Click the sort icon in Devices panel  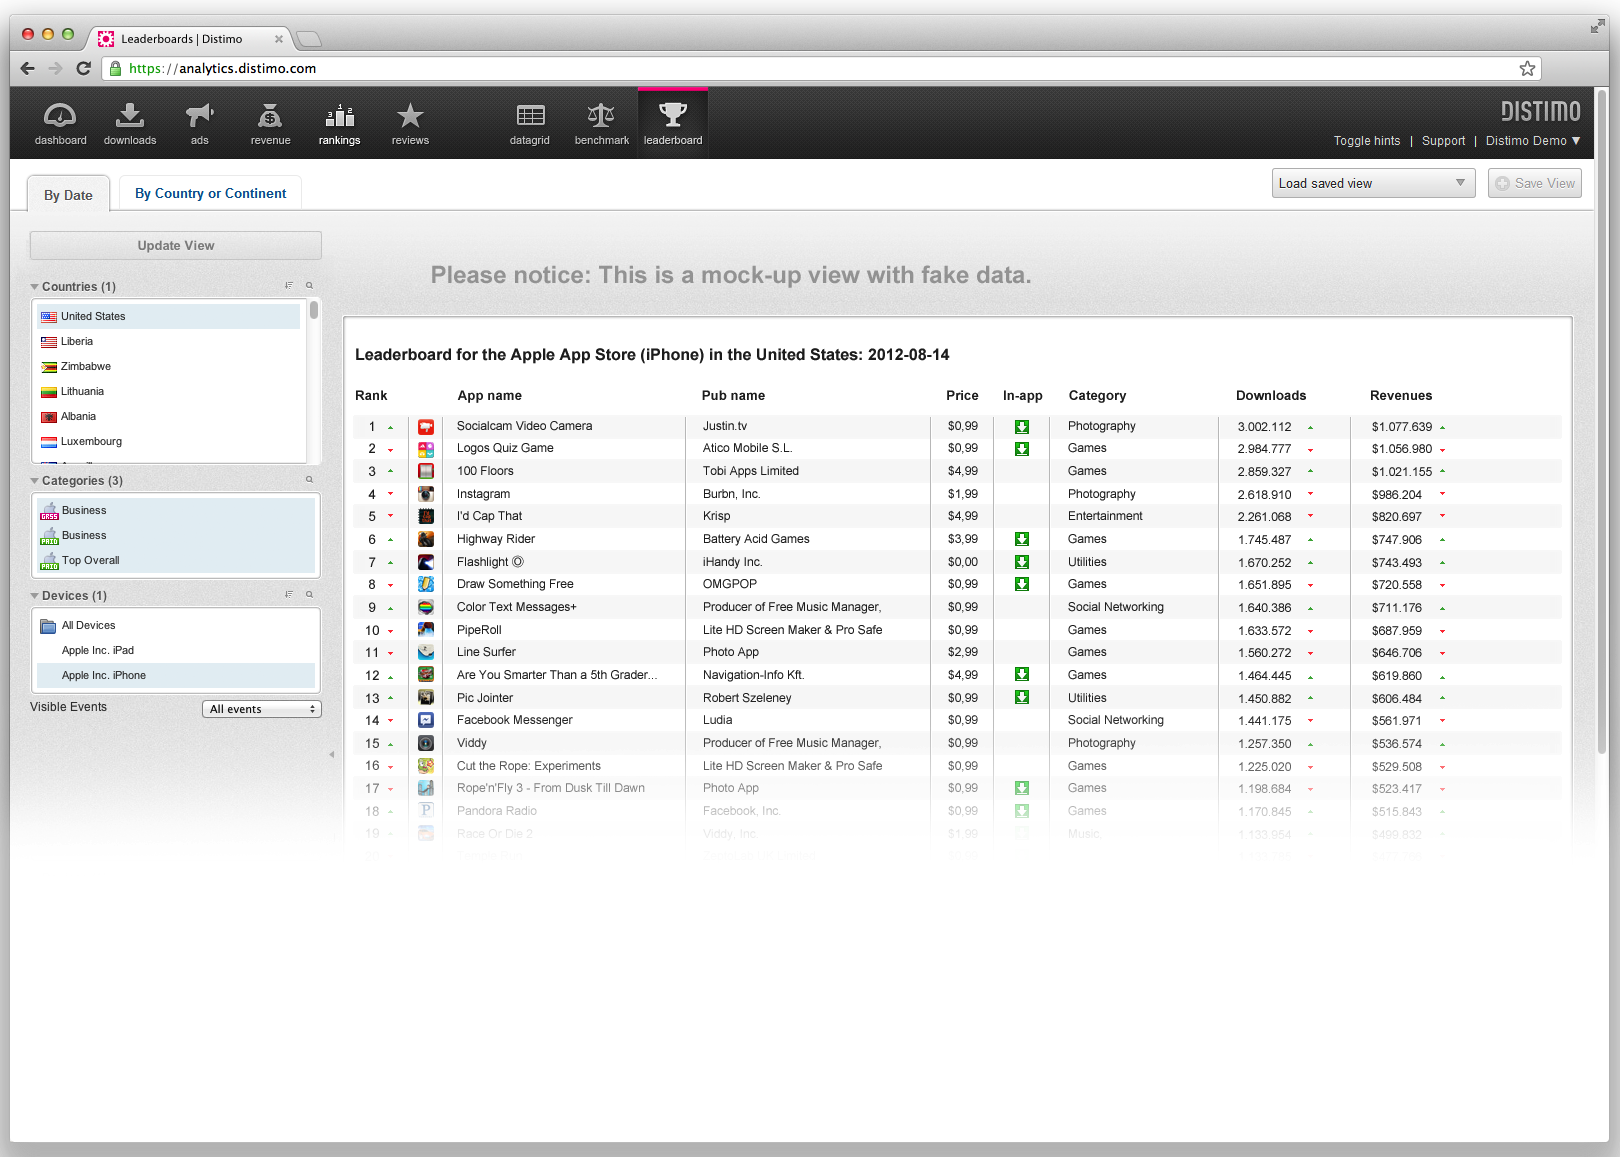289,595
